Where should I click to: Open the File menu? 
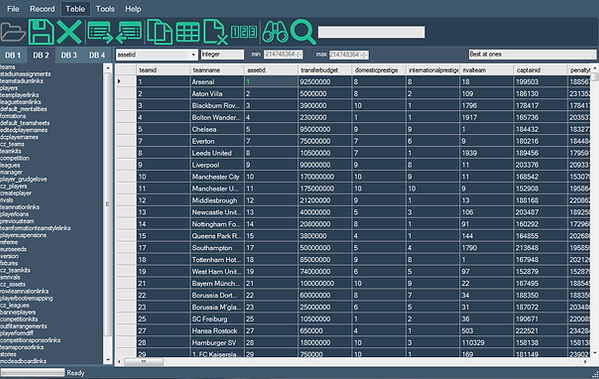[13, 9]
